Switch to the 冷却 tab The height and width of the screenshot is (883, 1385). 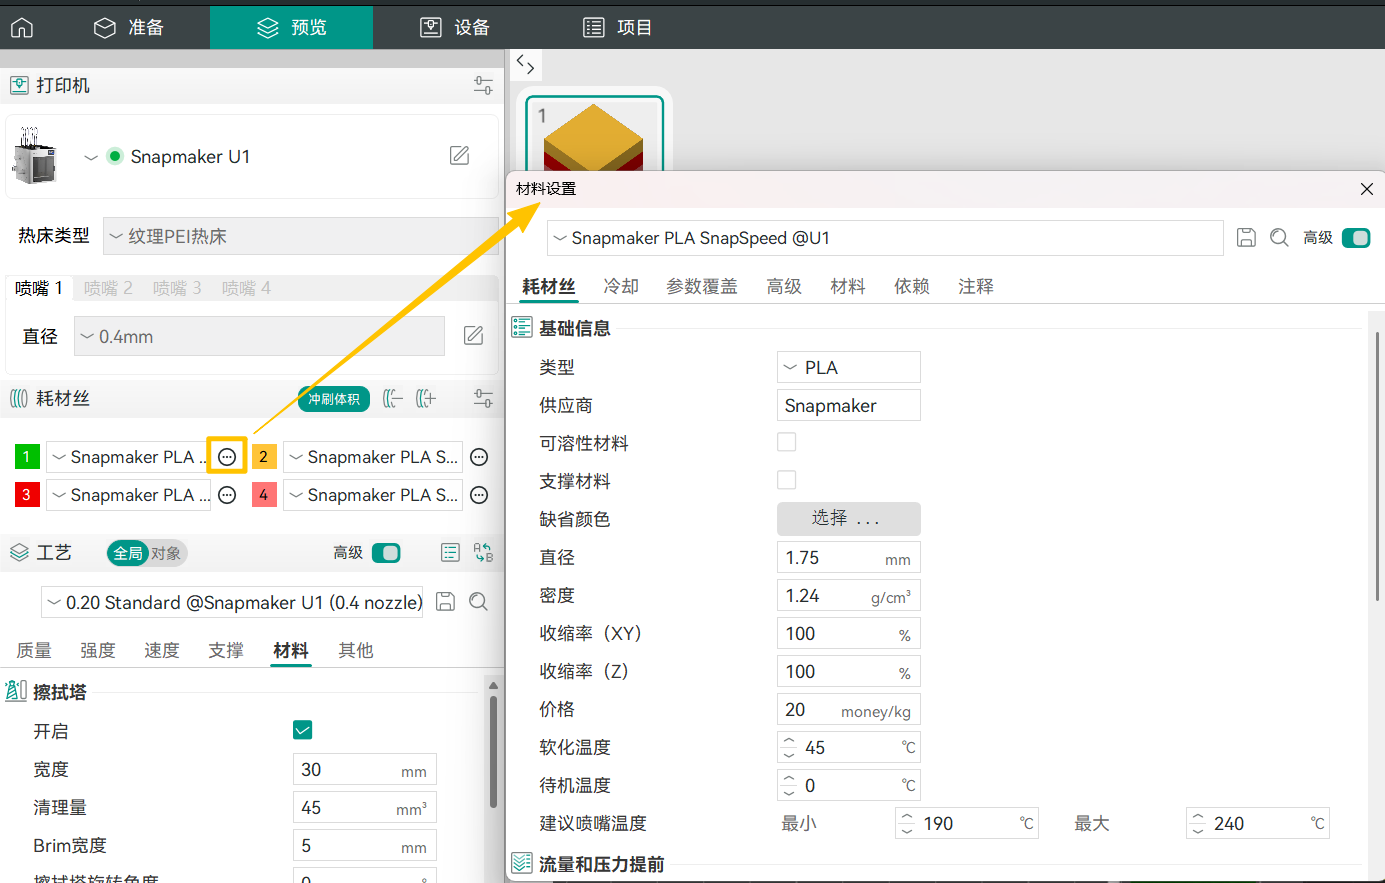(x=620, y=286)
